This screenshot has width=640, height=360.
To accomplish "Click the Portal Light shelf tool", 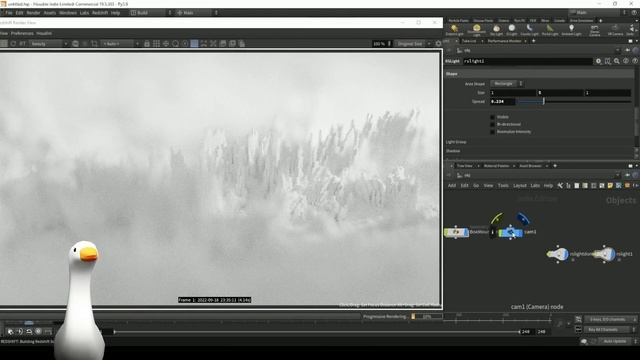I will click(550, 30).
